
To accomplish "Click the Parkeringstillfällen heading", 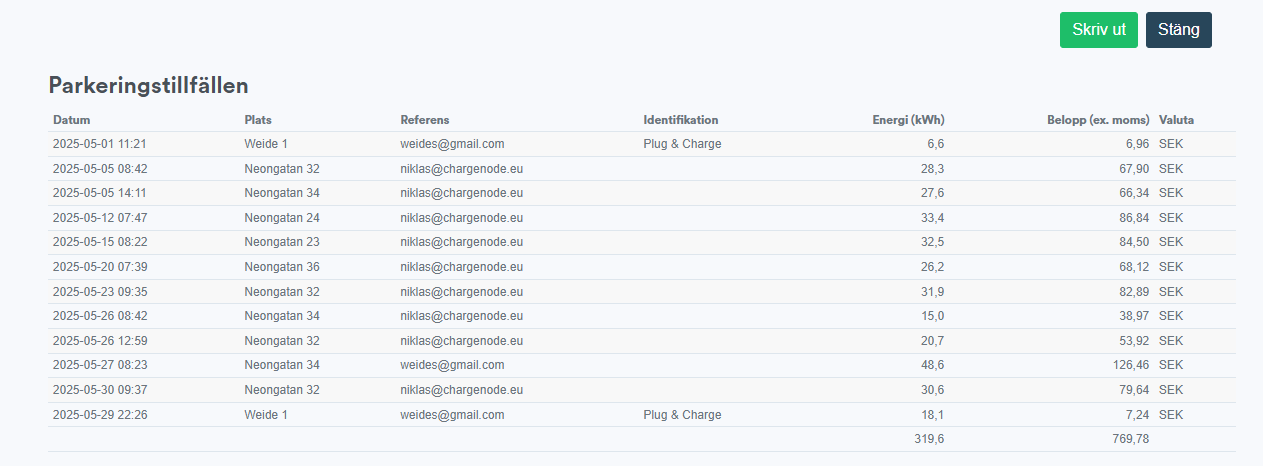I will [148, 85].
